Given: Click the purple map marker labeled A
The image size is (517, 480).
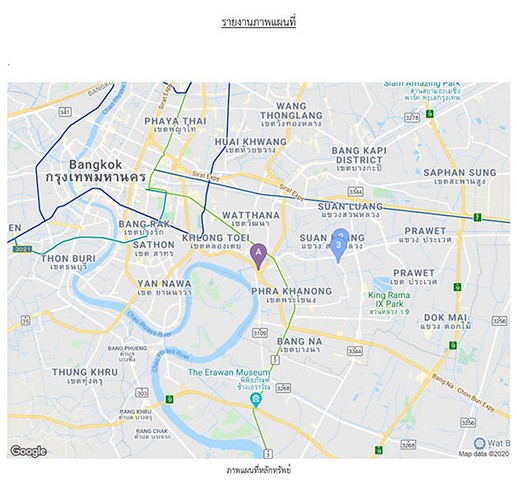Looking at the screenshot, I should pyautogui.click(x=258, y=256).
